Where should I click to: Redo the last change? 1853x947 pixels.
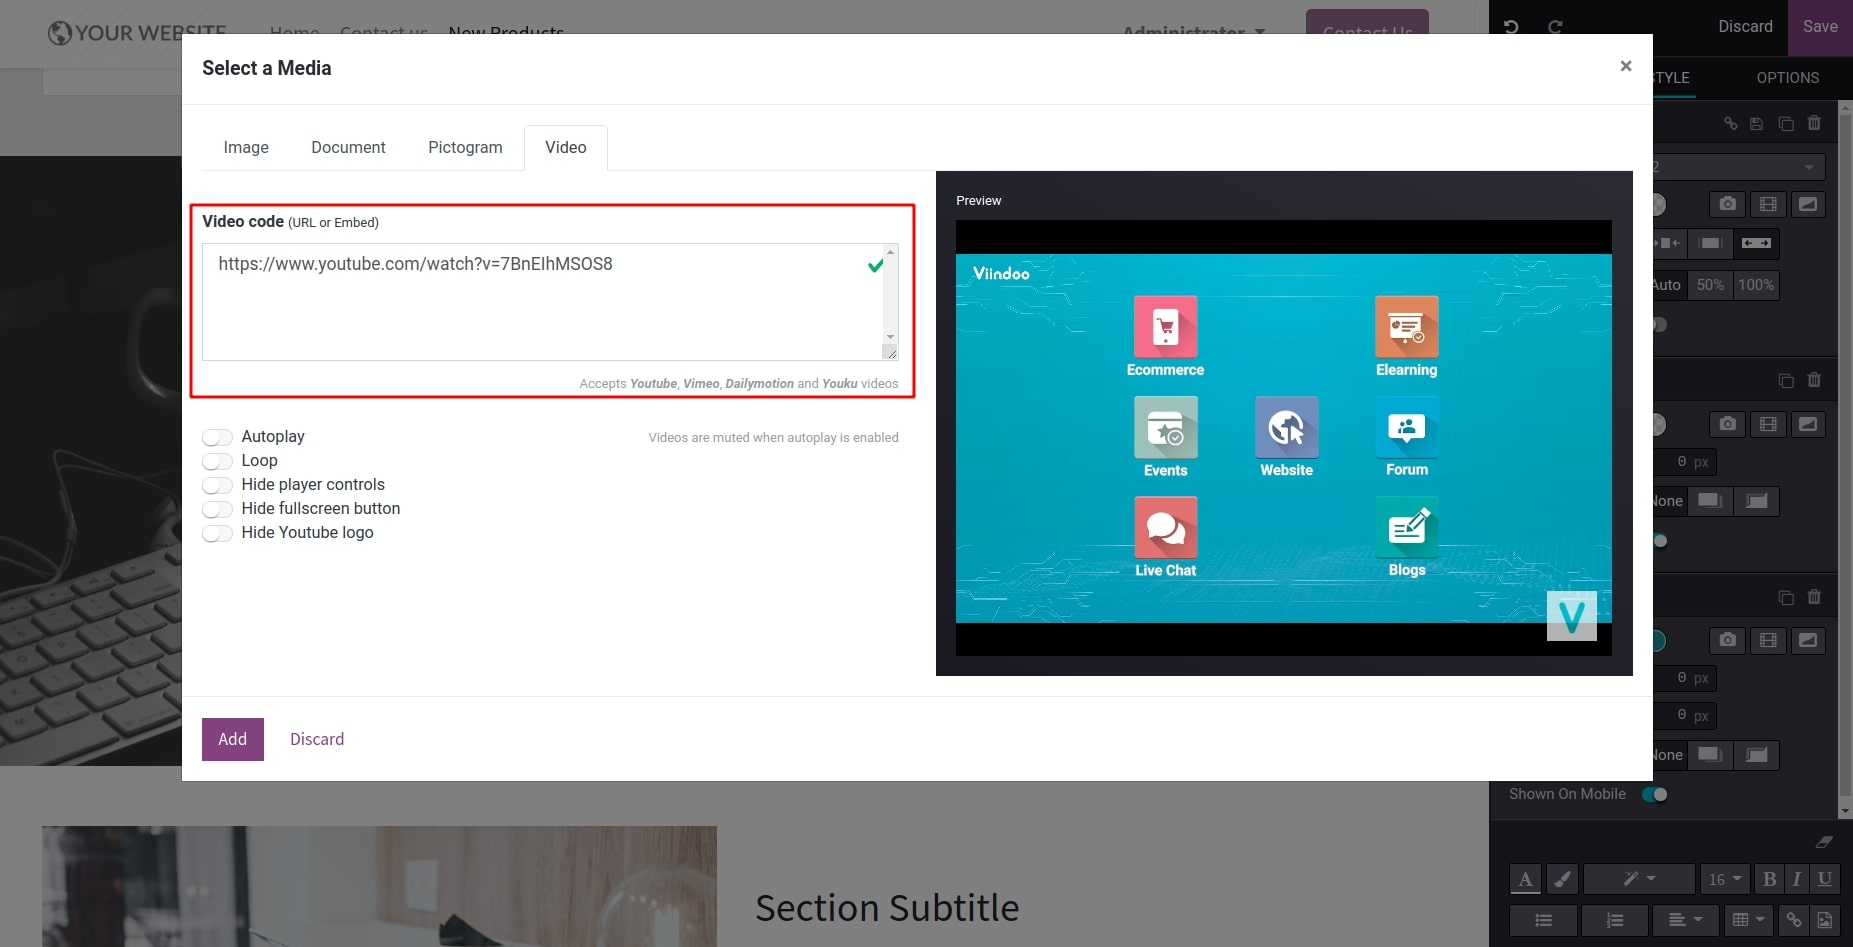click(x=1556, y=27)
